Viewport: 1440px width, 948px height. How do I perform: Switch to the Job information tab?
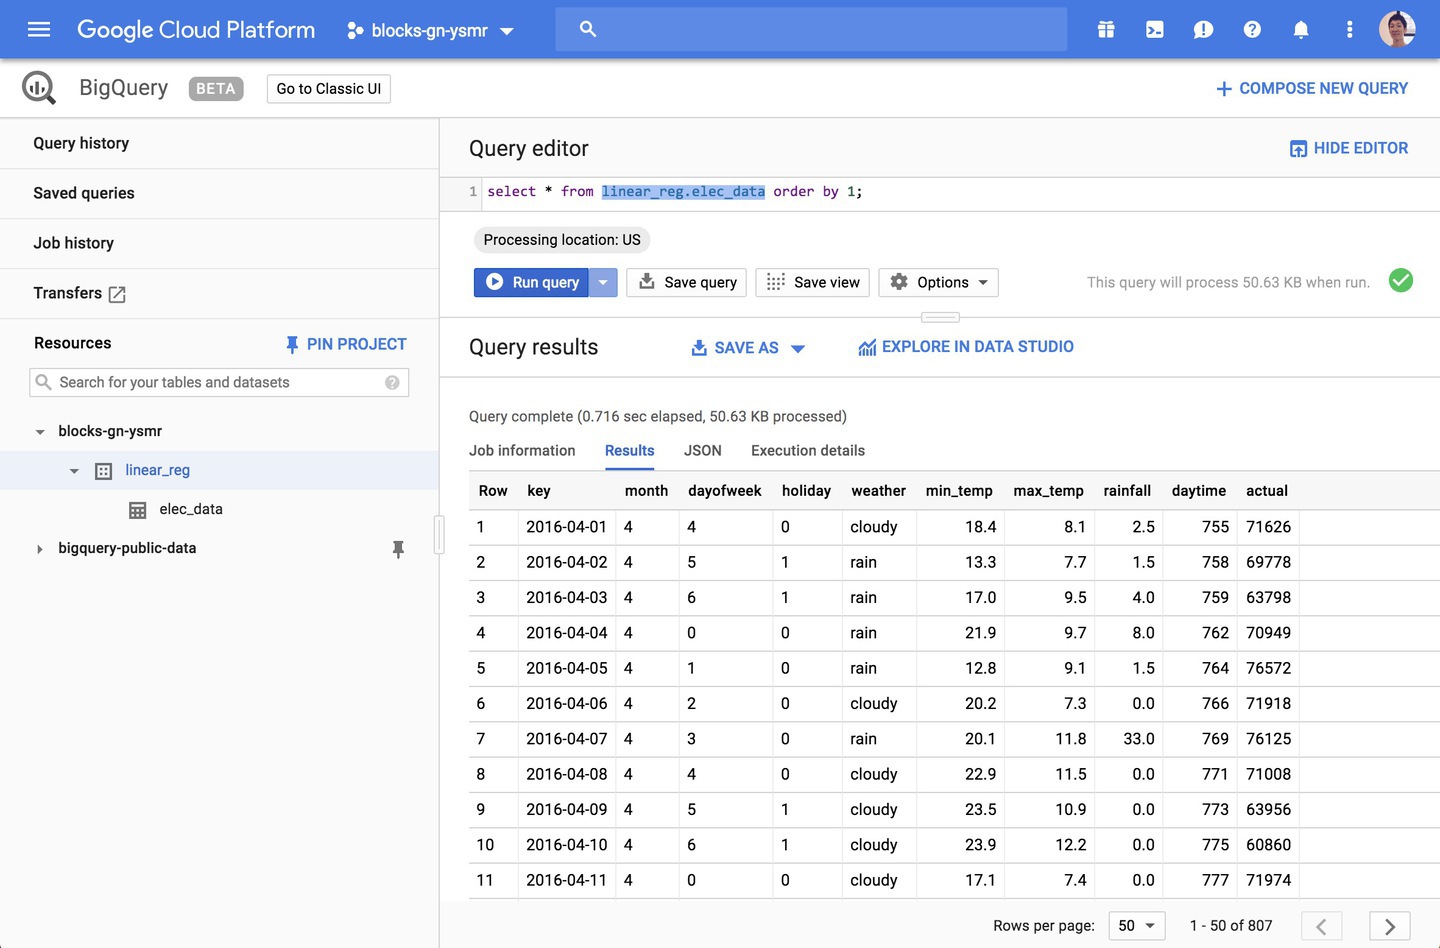522,451
